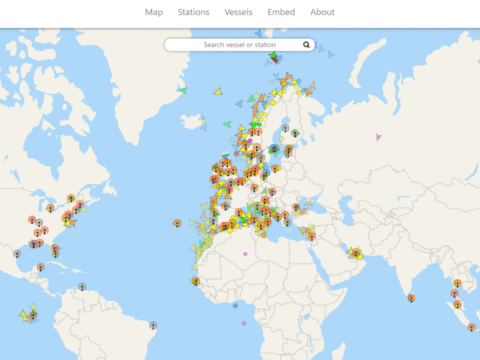Image resolution: width=480 pixels, height=360 pixels.
Task: Click the magnifying glass search icon
Action: pyautogui.click(x=306, y=45)
